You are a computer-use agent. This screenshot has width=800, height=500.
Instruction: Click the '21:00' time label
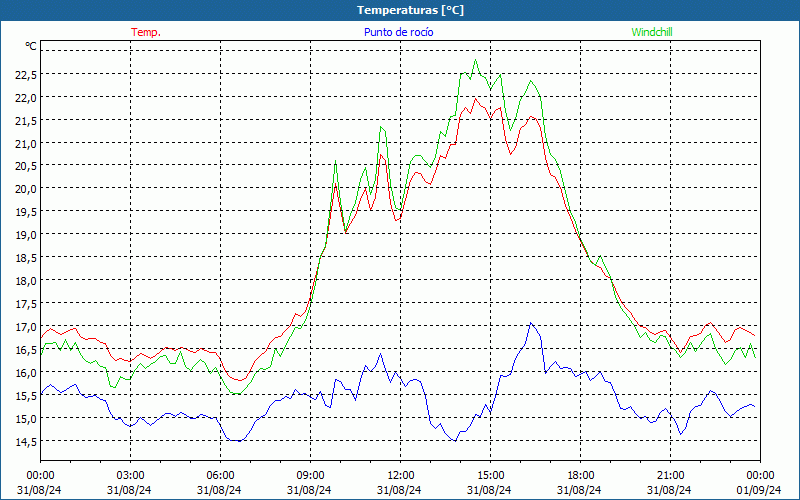[x=670, y=476]
